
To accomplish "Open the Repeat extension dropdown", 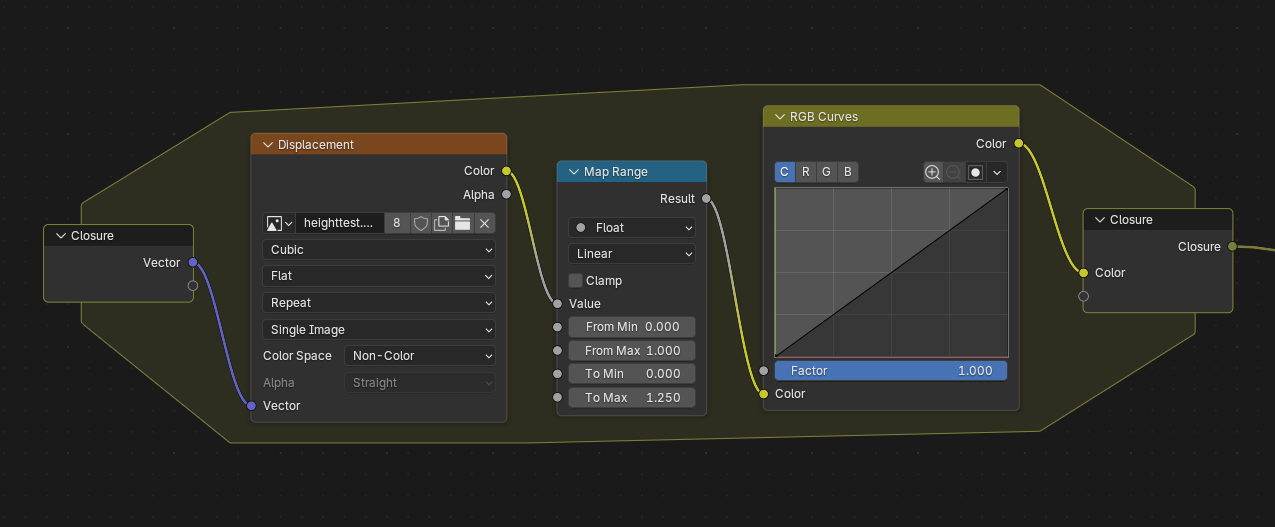I will [379, 303].
